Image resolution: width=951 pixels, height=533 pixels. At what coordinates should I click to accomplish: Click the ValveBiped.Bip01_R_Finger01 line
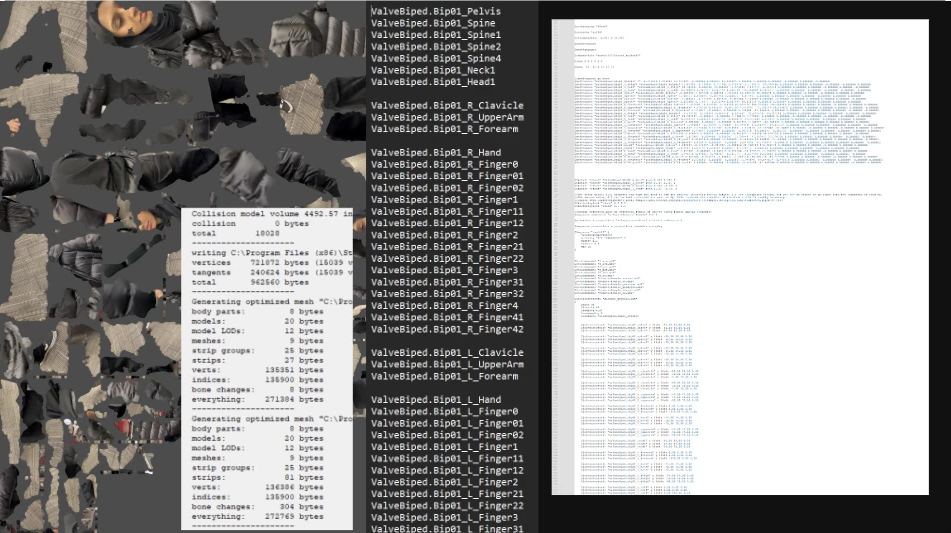click(448, 176)
